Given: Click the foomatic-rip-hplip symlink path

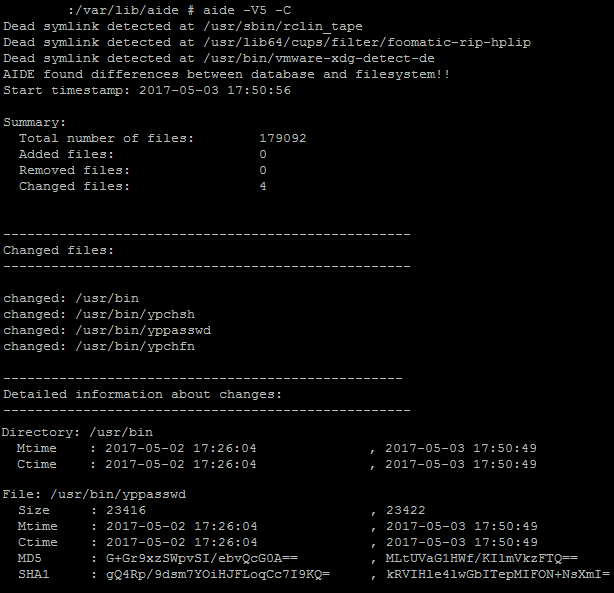Looking at the screenshot, I should [x=367, y=42].
